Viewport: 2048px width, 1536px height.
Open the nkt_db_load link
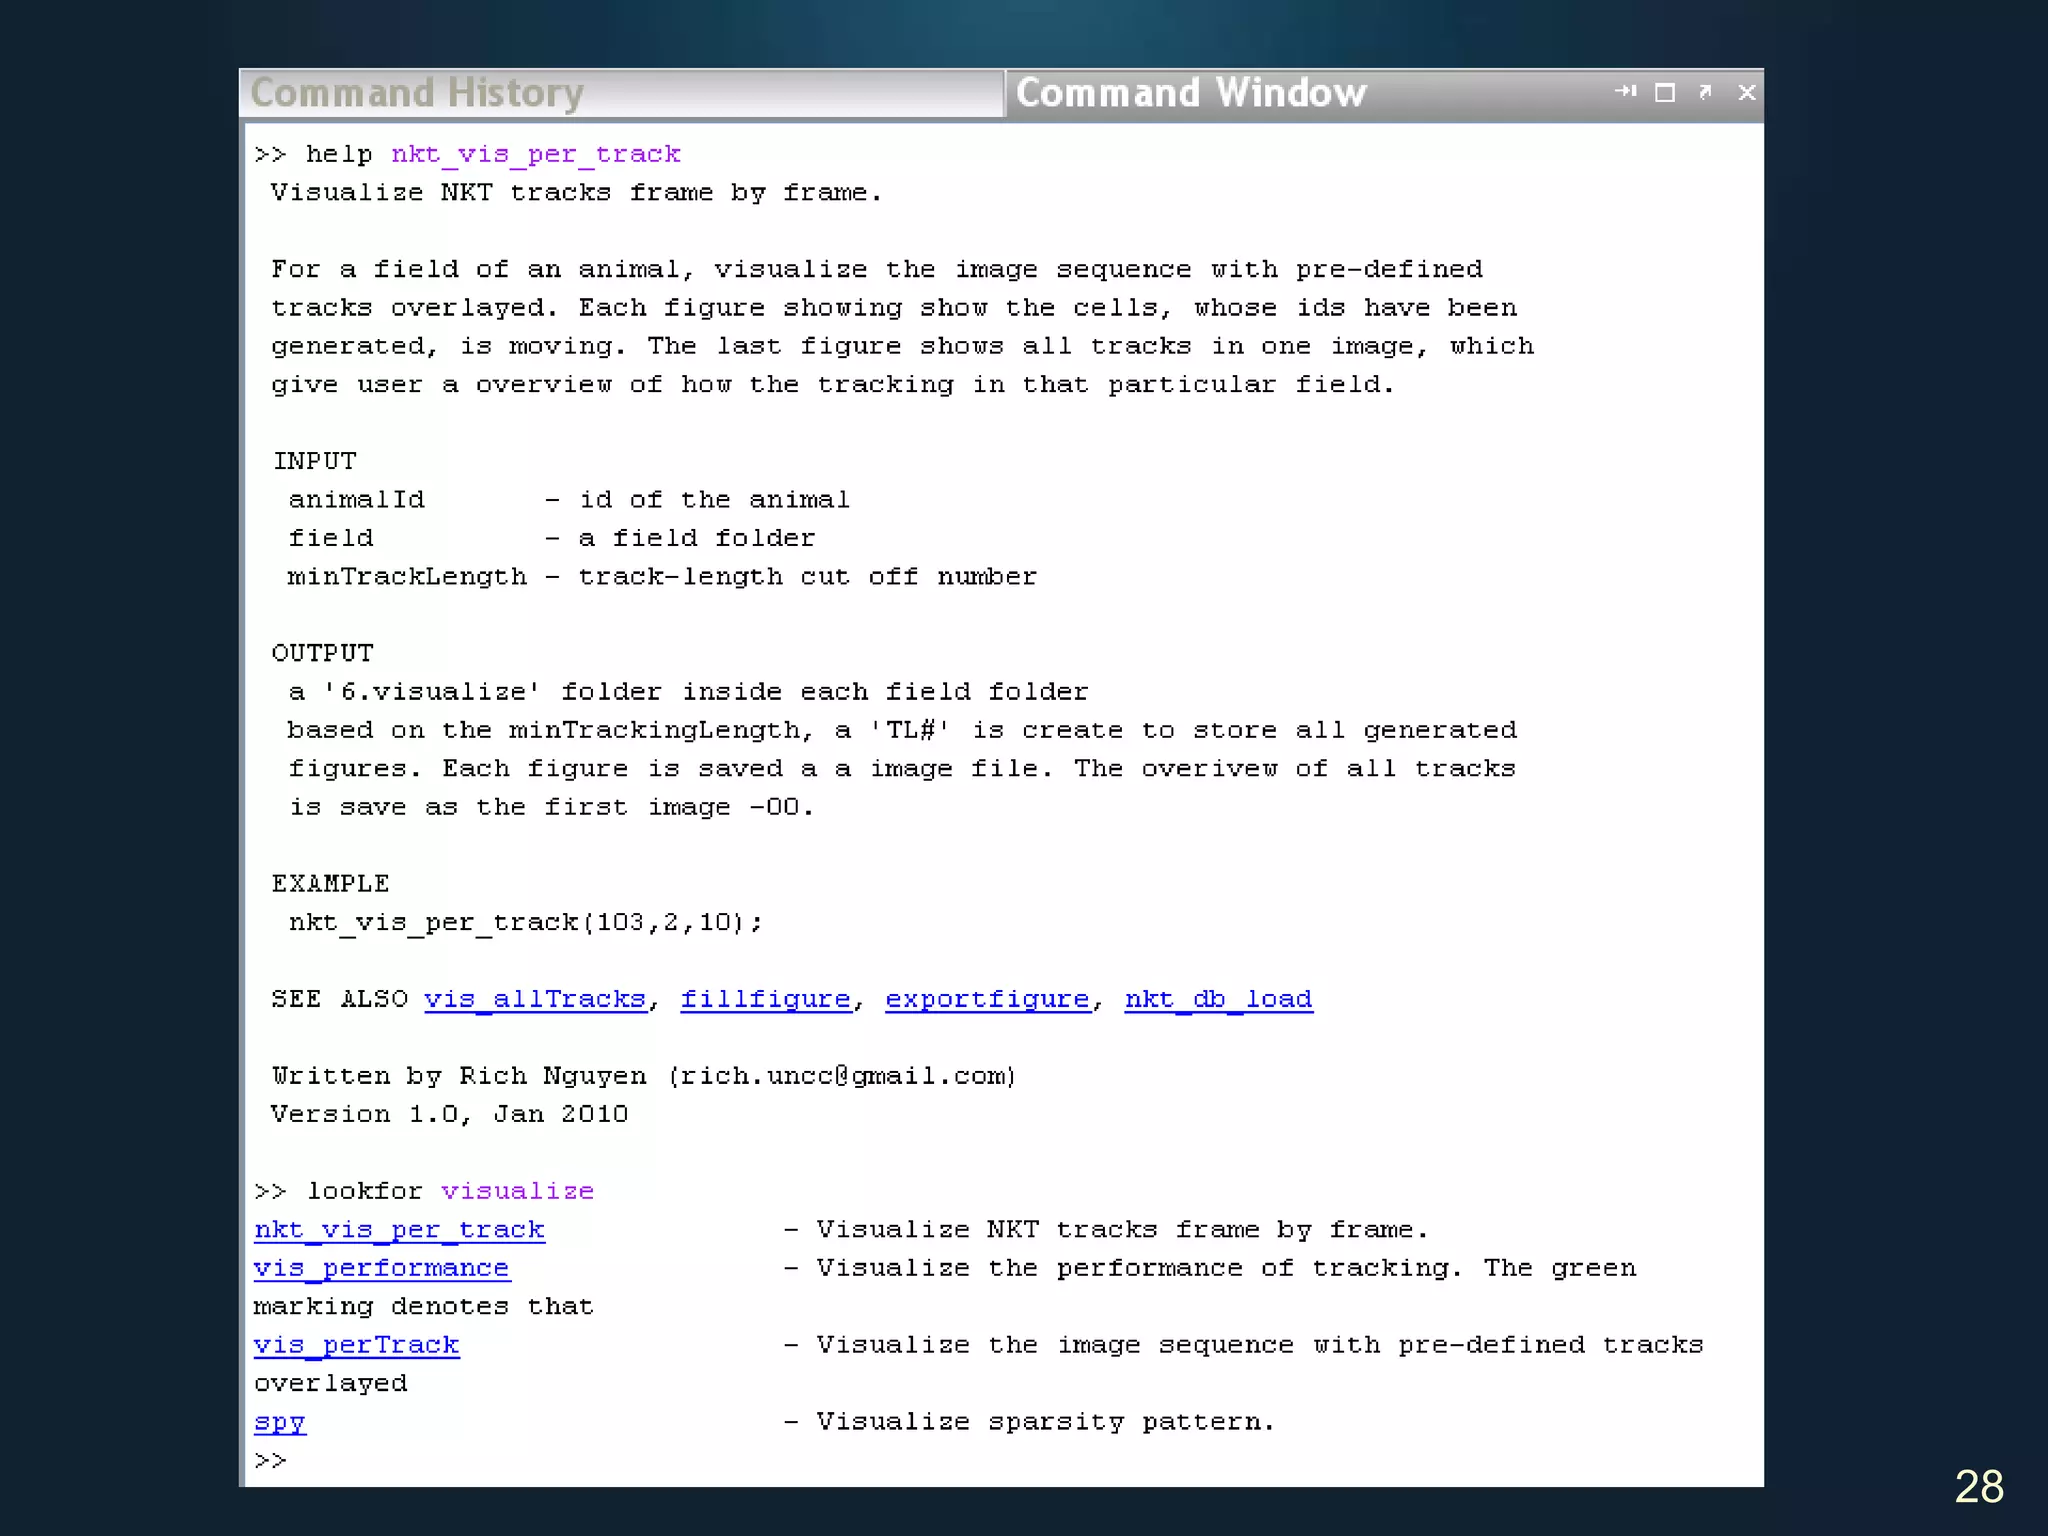tap(1218, 999)
